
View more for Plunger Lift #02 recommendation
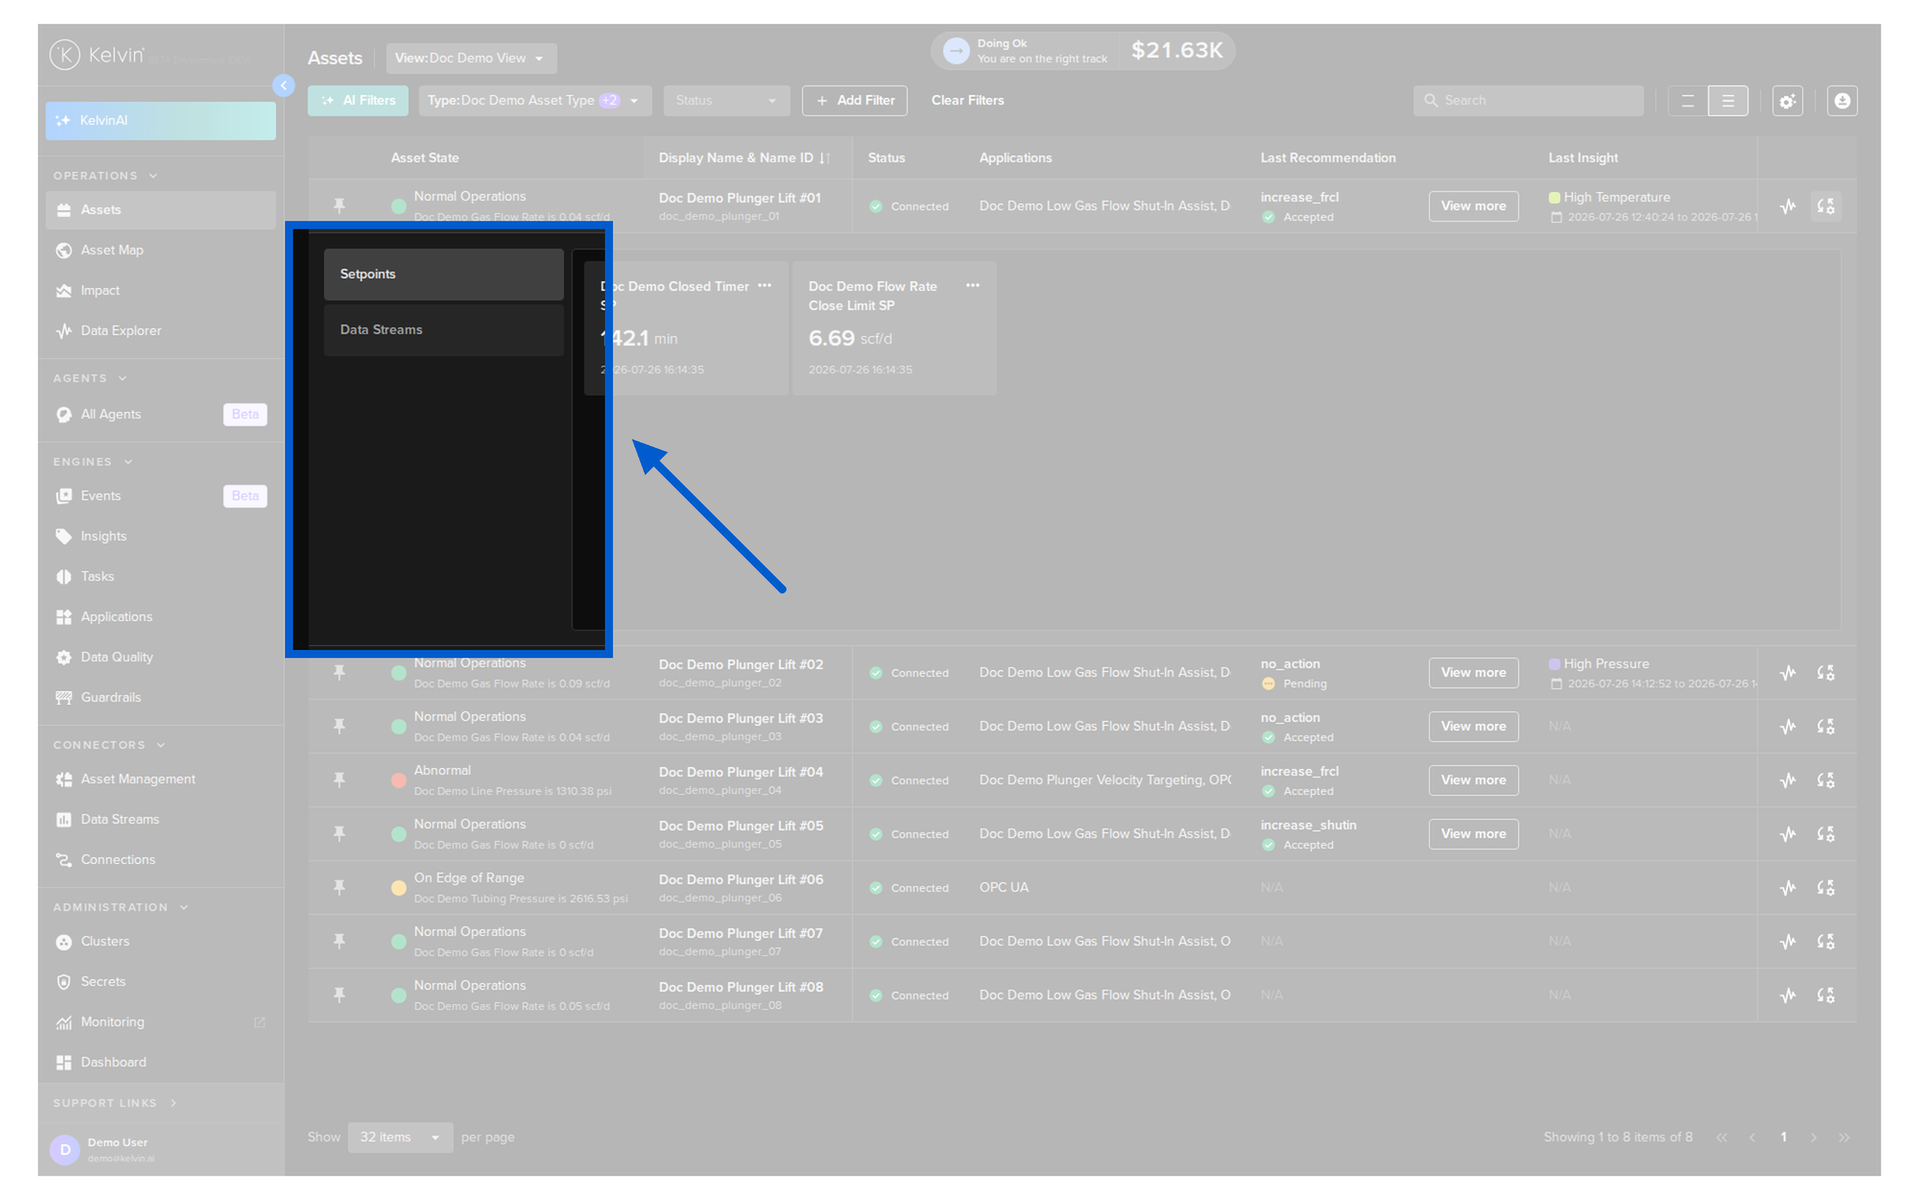[1473, 673]
